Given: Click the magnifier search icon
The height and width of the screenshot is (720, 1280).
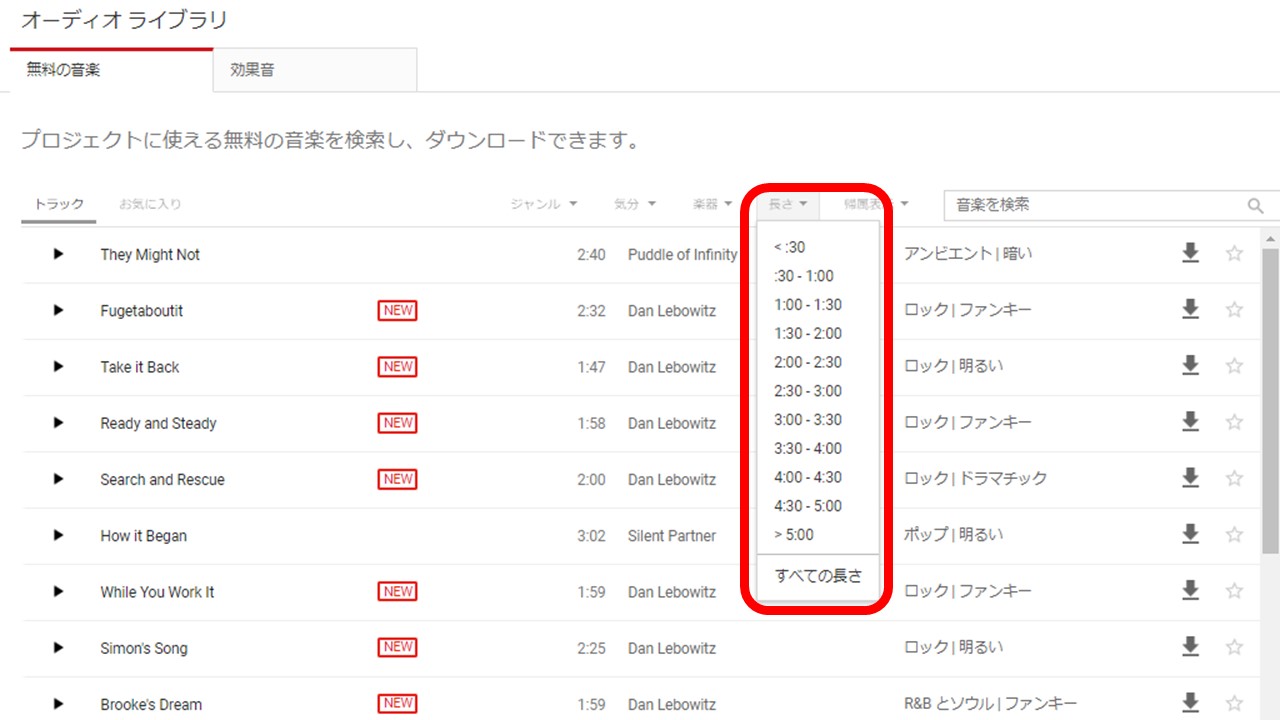Looking at the screenshot, I should tap(1256, 205).
